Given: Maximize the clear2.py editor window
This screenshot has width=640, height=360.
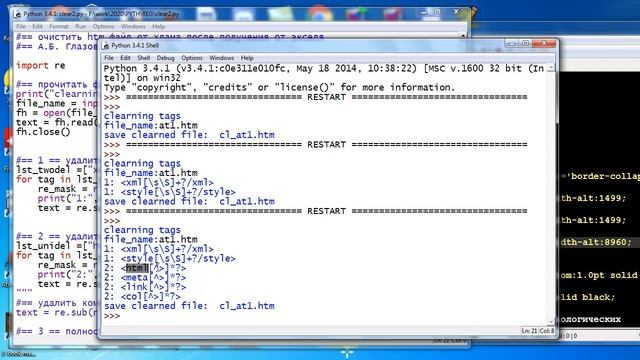Looking at the screenshot, I should (438, 12).
